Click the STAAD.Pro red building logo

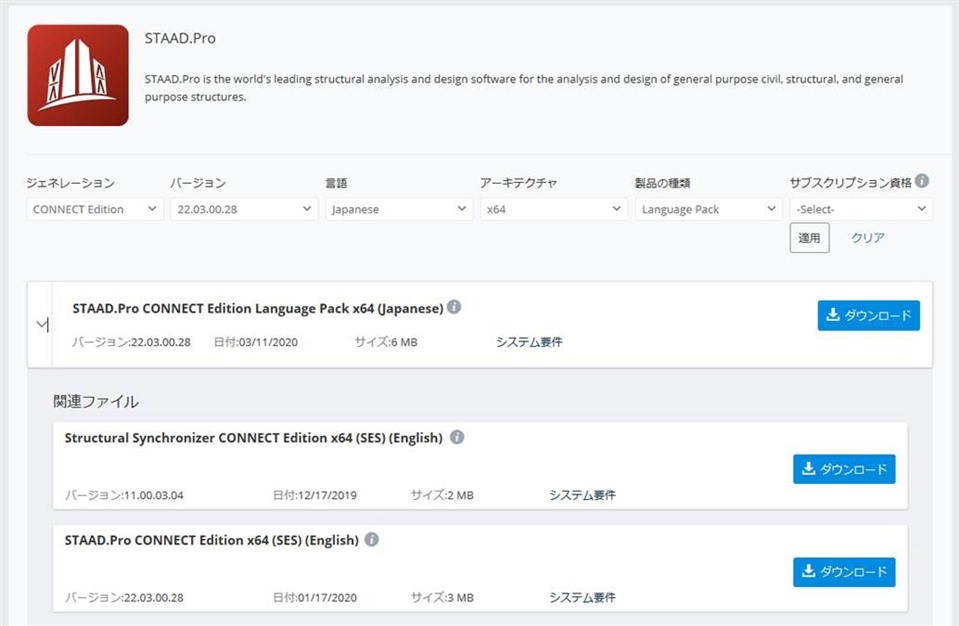(78, 75)
